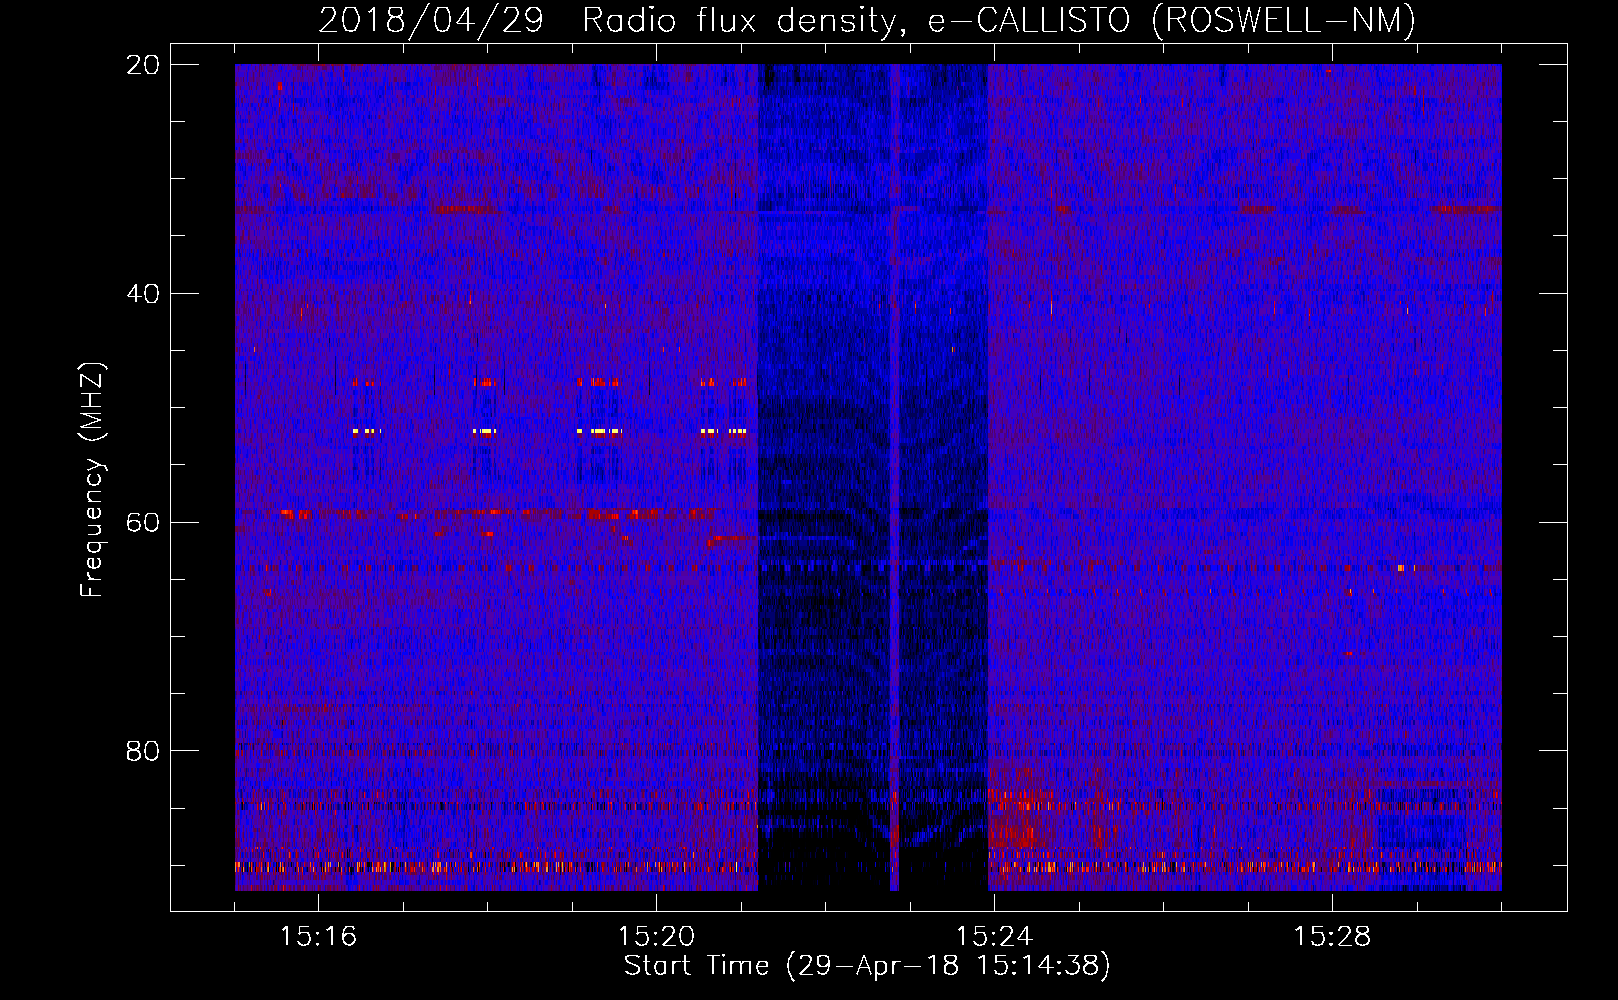Image resolution: width=1618 pixels, height=1000 pixels.
Task: Click the '15:16' time tick label
Action: (x=318, y=936)
